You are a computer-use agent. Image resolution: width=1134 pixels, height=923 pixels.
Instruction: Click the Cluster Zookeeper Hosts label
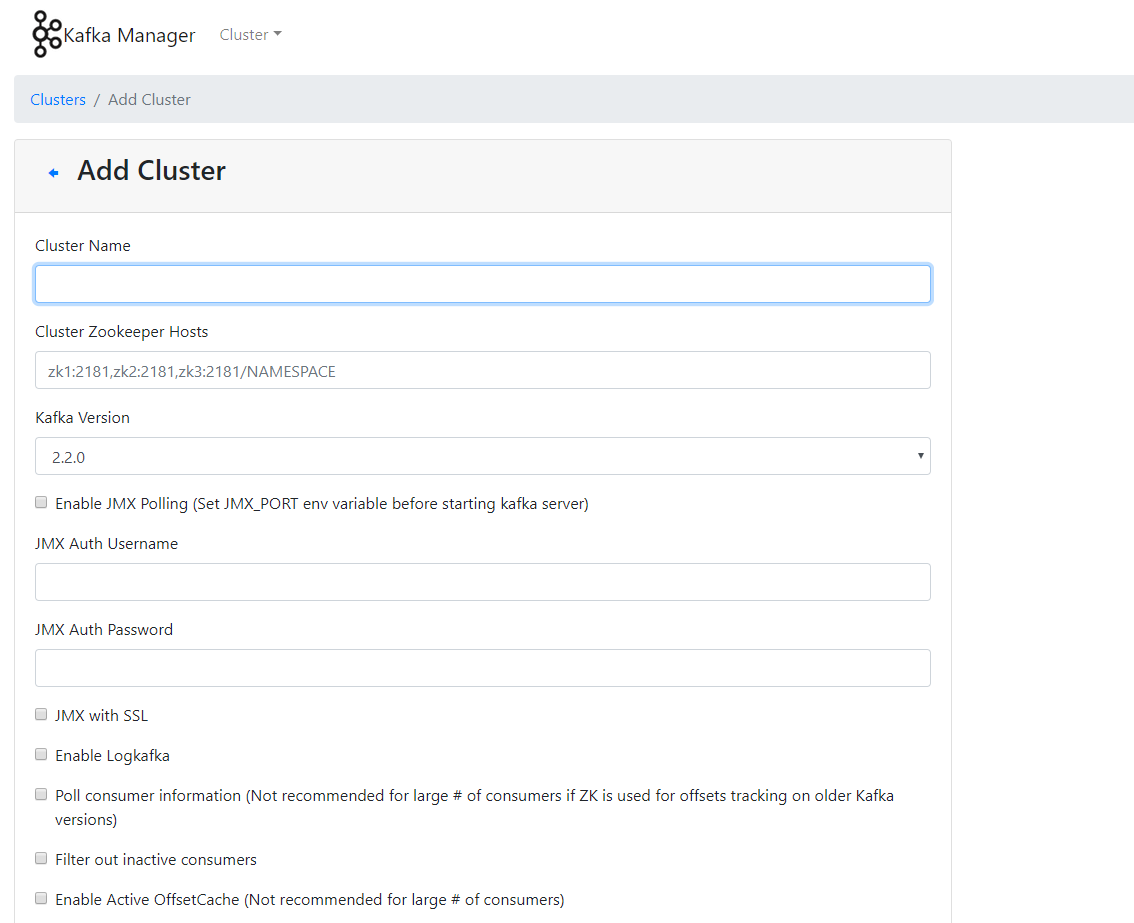[x=122, y=332]
